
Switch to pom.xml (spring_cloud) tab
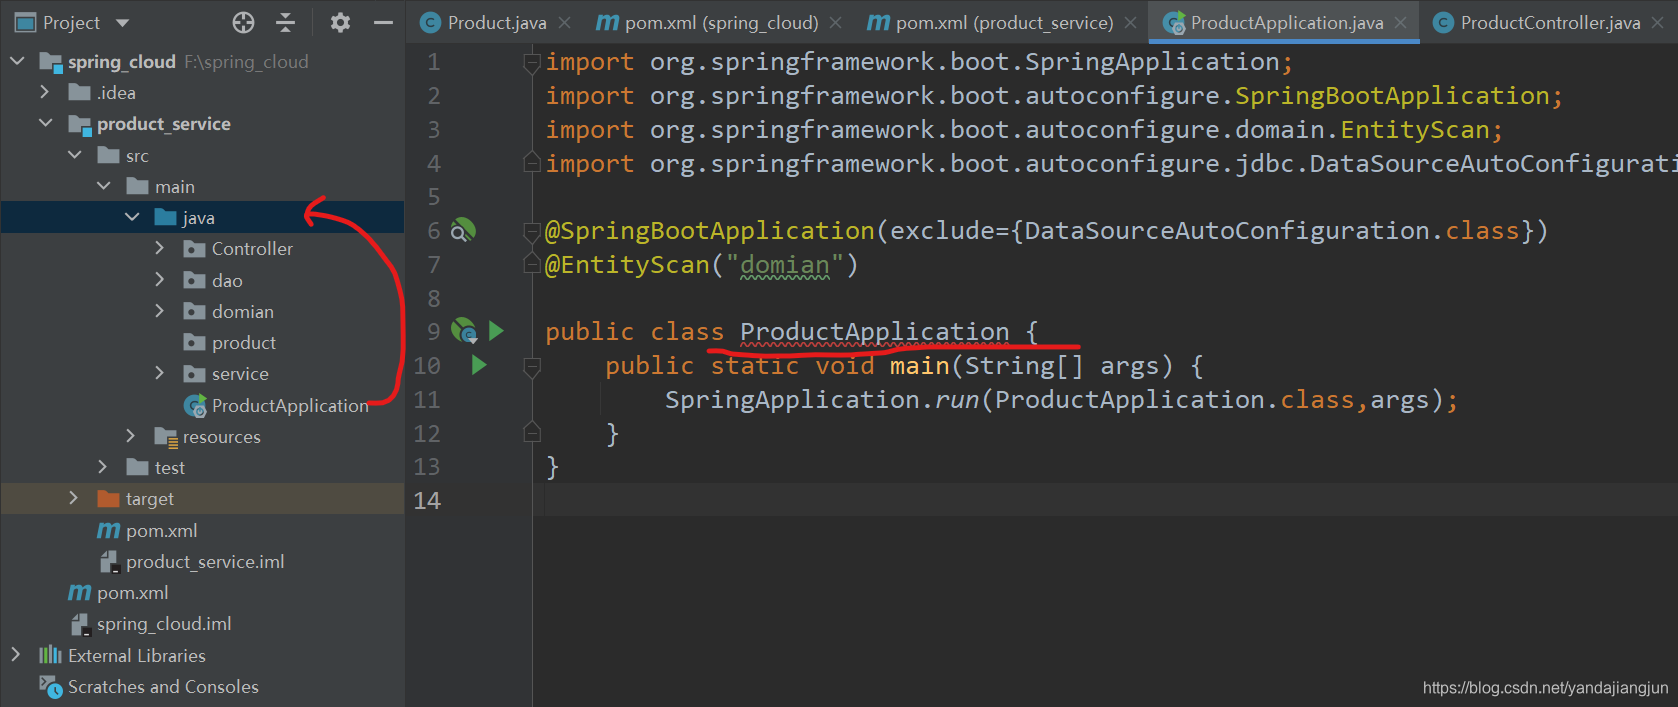tap(720, 22)
